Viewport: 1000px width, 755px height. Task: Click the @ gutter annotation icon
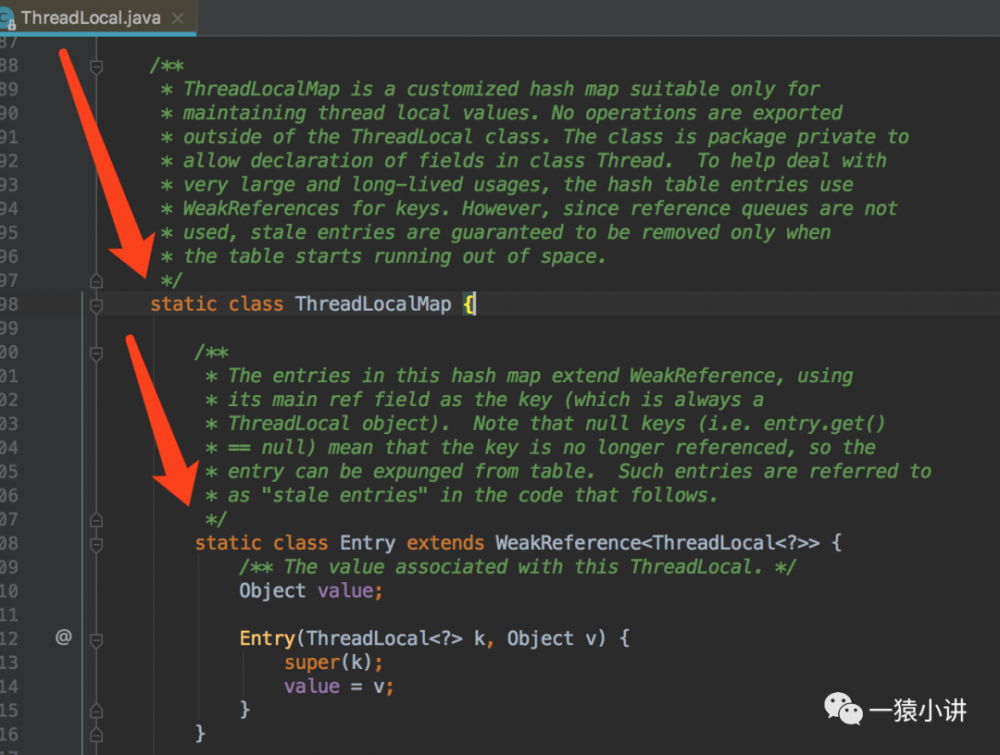[x=63, y=637]
